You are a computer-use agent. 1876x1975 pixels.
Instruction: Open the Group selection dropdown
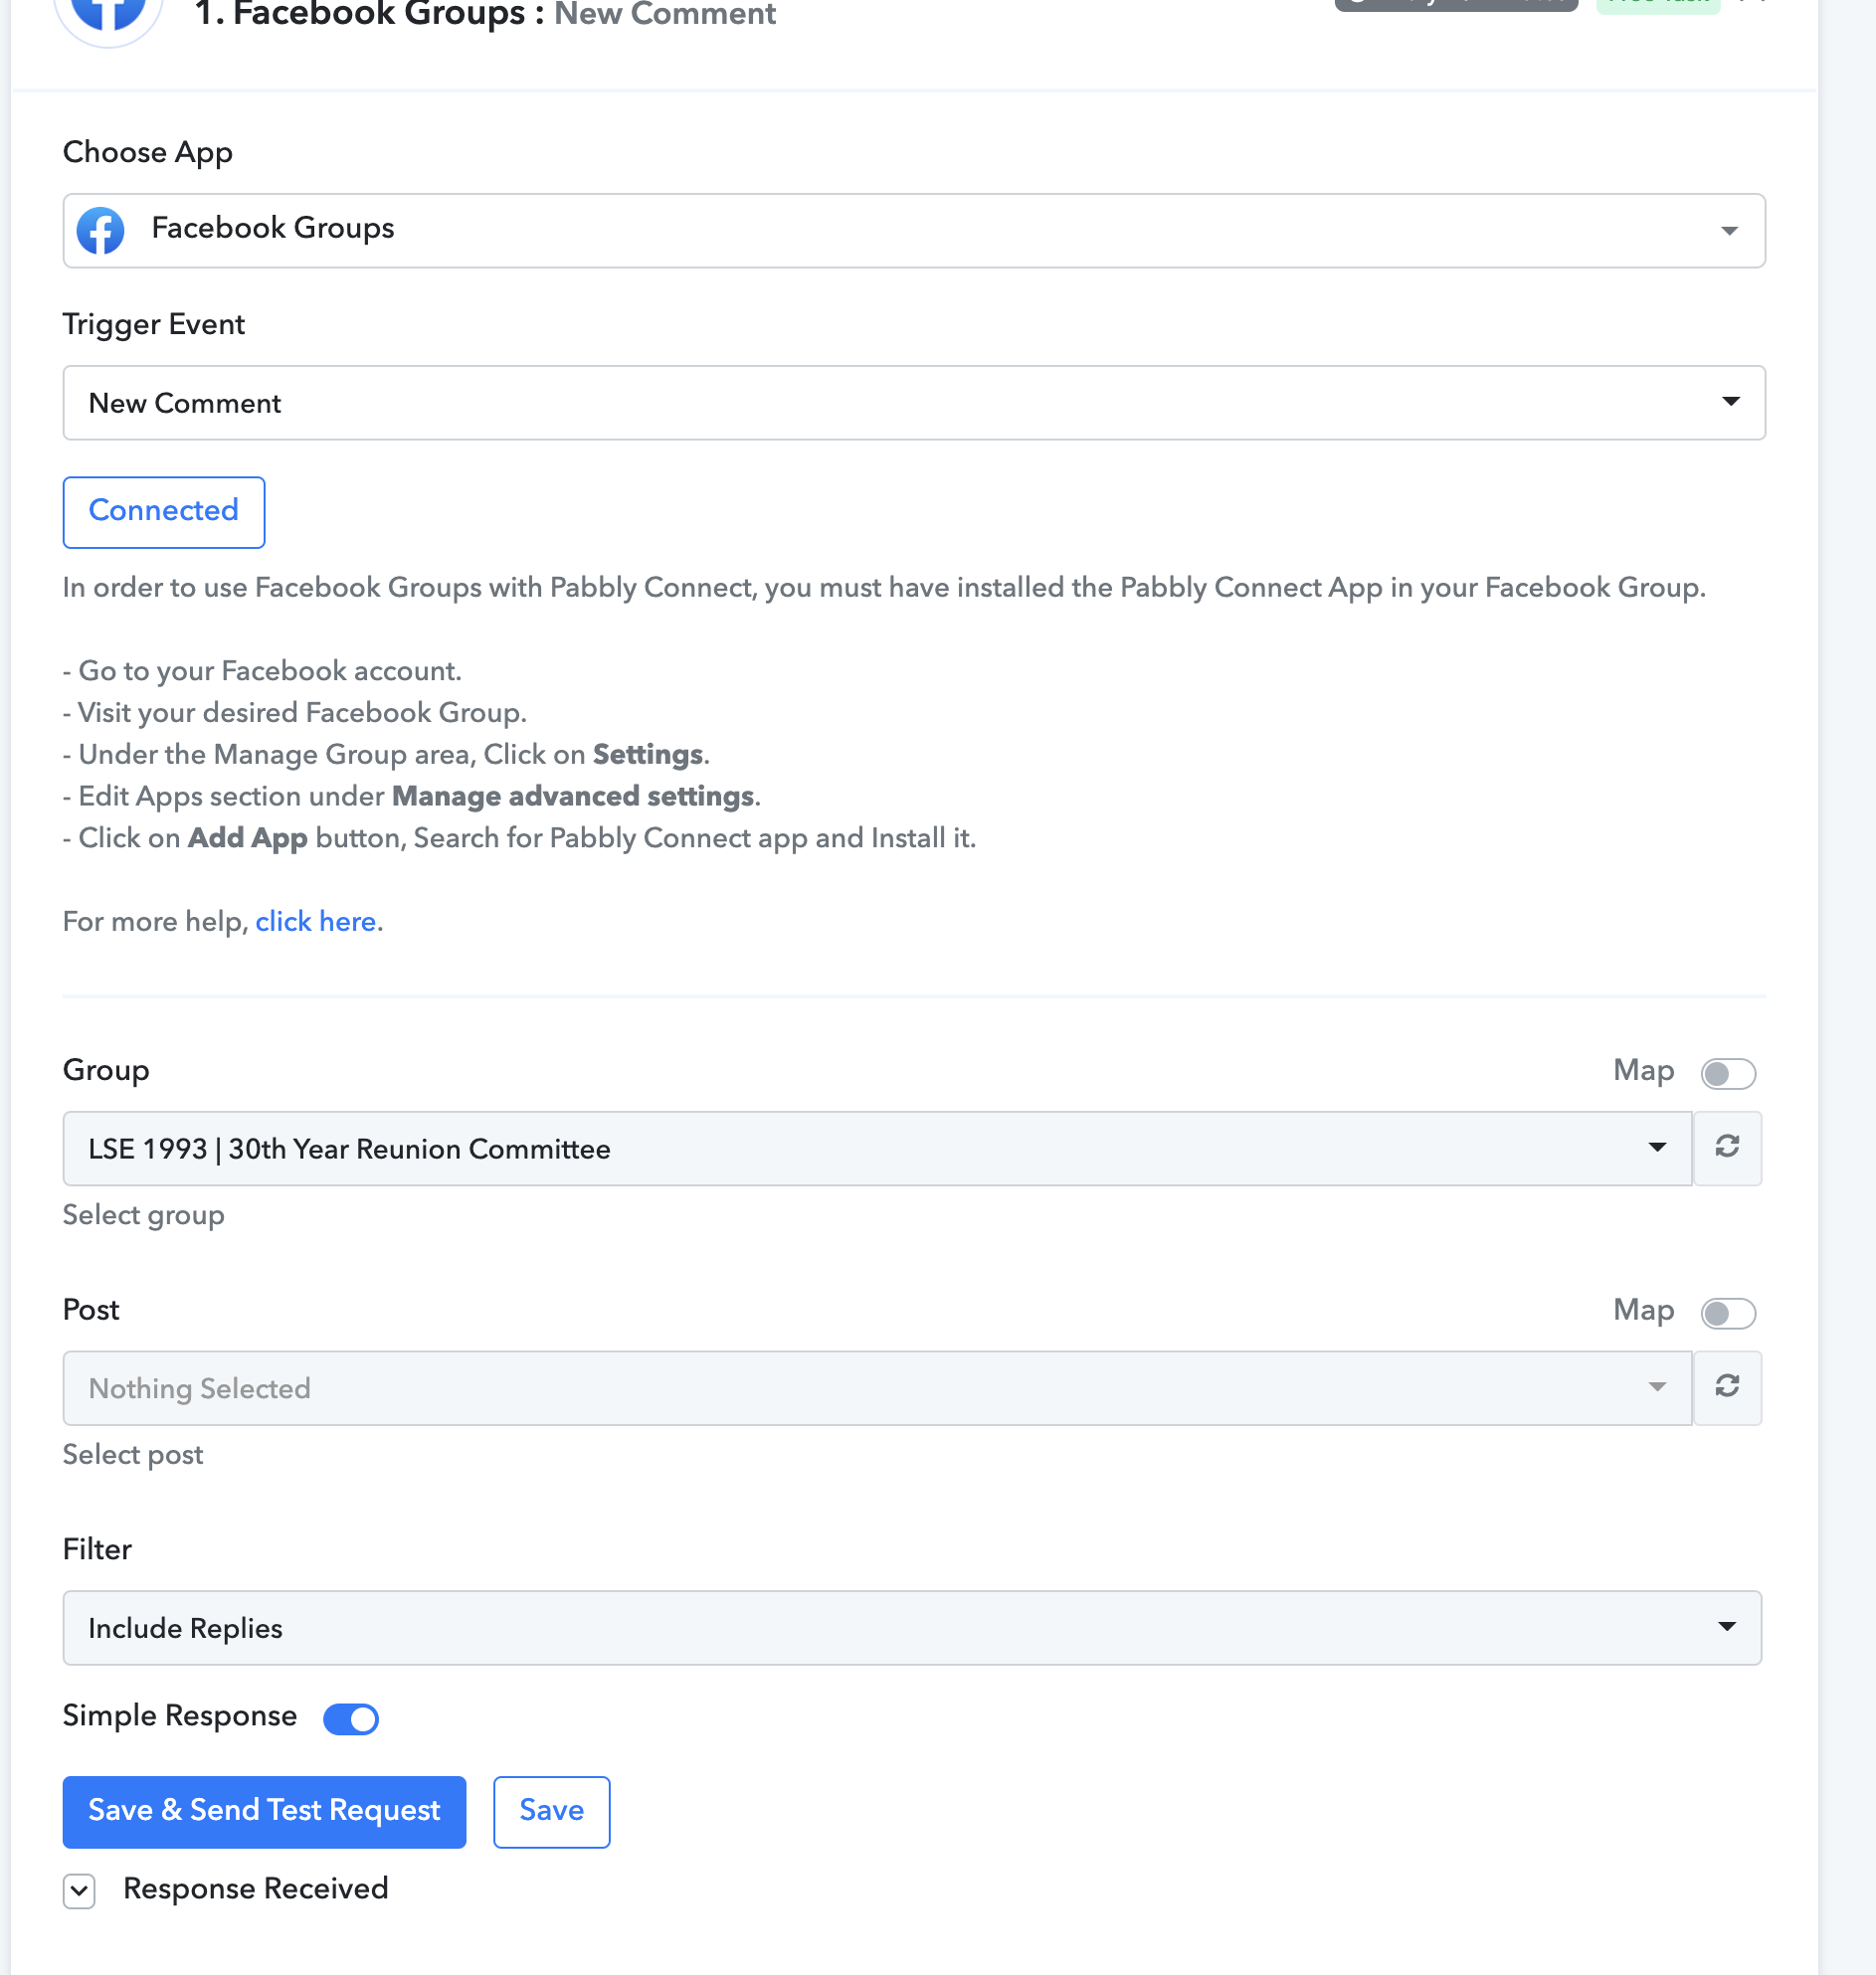[877, 1148]
